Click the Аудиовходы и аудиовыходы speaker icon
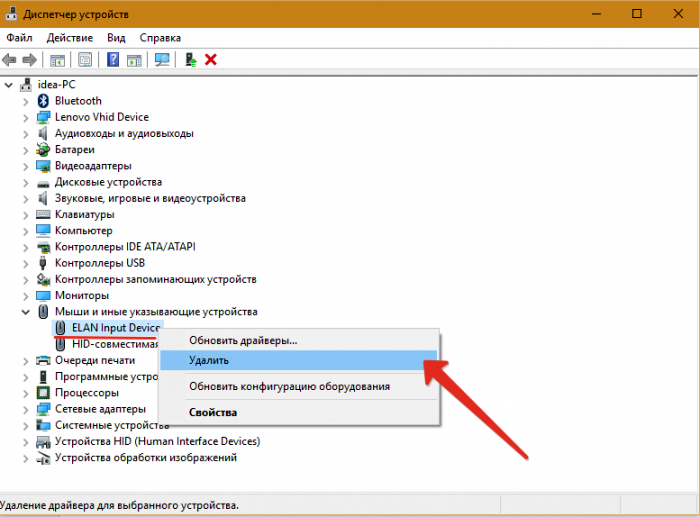 [x=42, y=133]
